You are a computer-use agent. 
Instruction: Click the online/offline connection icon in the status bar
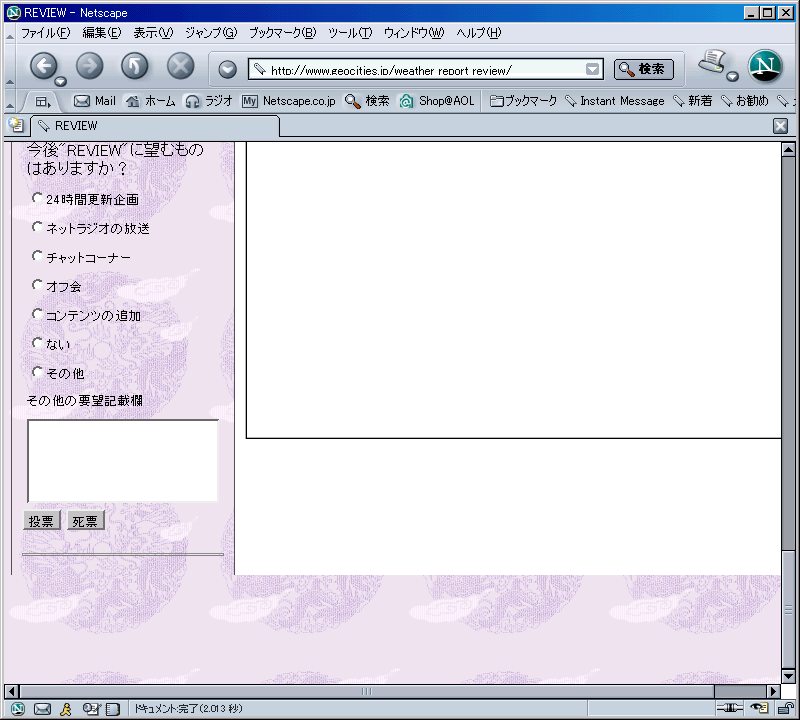[x=730, y=708]
